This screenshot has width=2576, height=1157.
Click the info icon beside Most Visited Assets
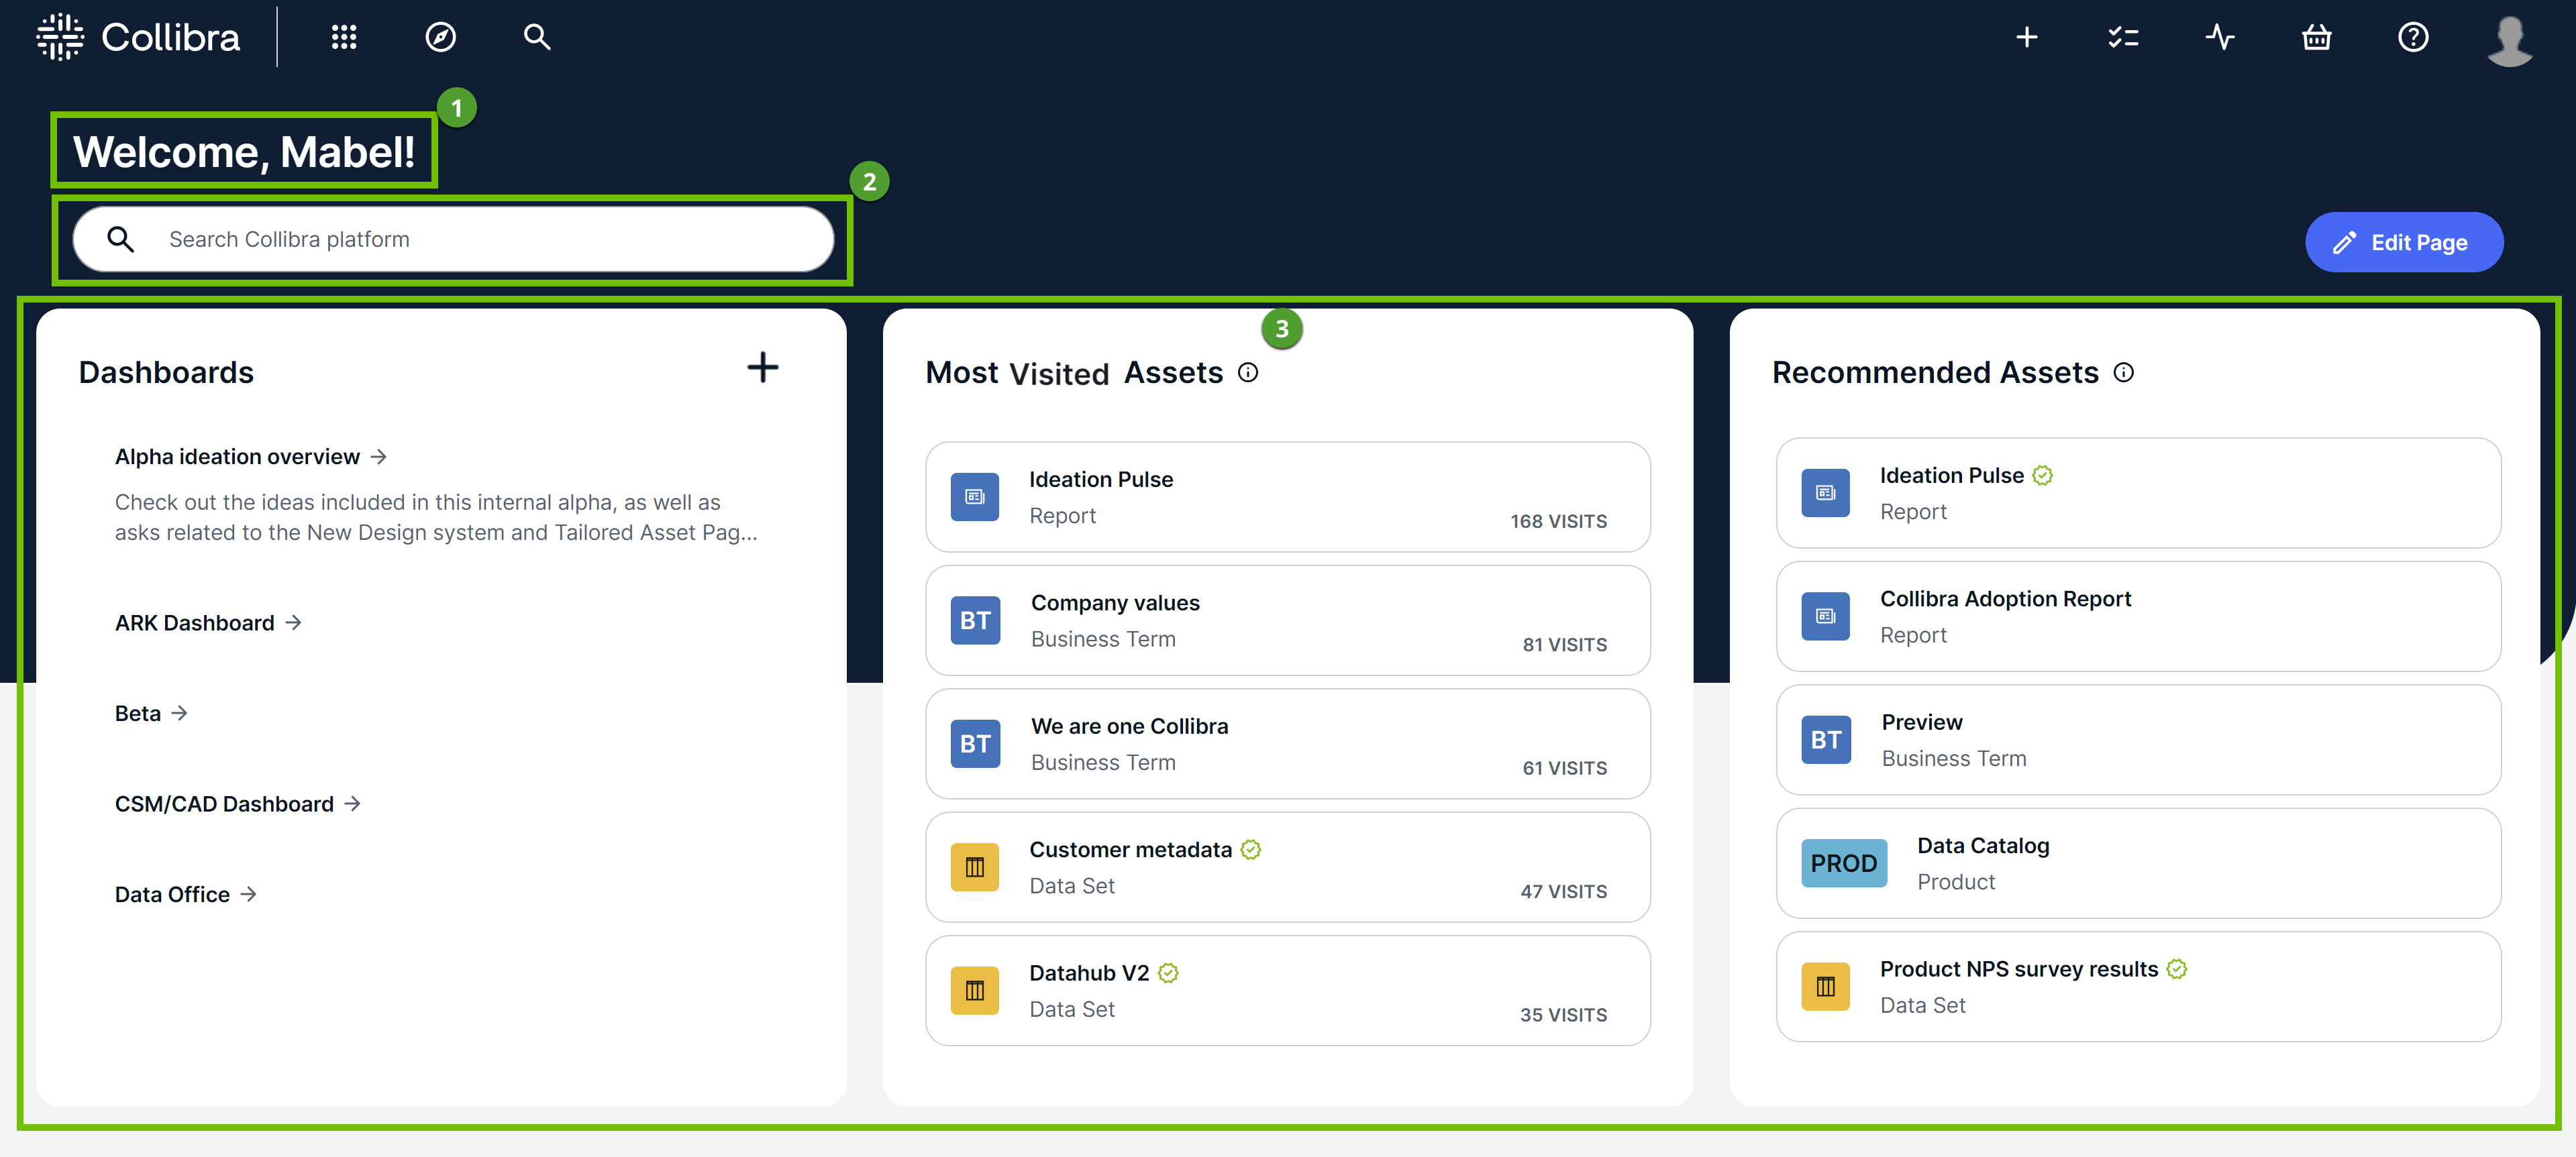pos(1248,372)
